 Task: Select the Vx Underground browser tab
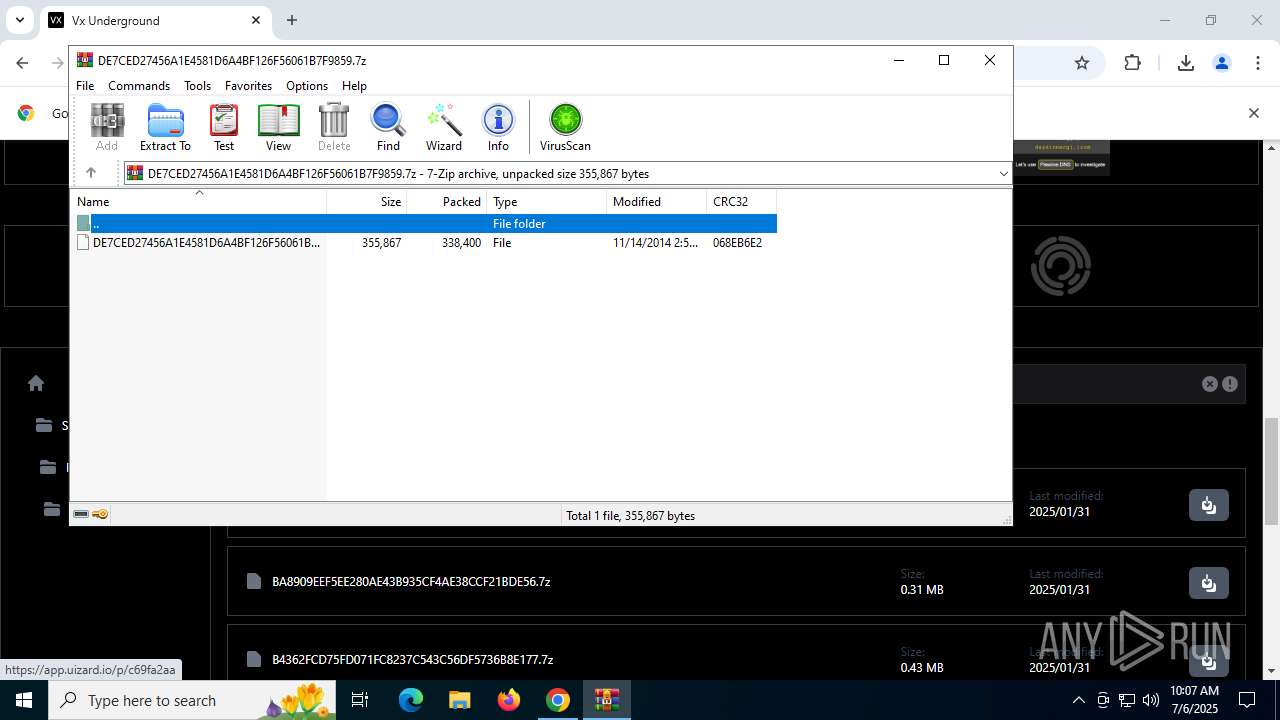(x=155, y=20)
